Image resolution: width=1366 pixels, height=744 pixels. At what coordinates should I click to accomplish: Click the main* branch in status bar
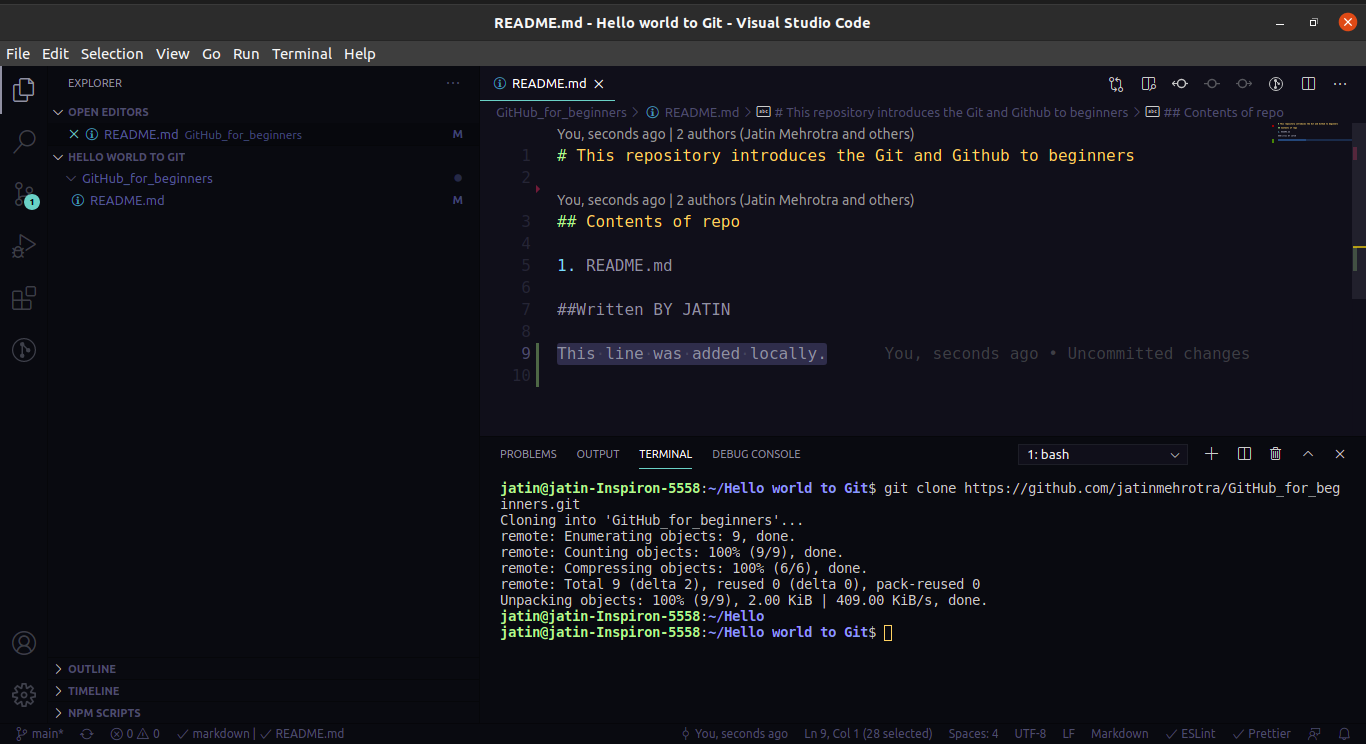[x=39, y=734]
